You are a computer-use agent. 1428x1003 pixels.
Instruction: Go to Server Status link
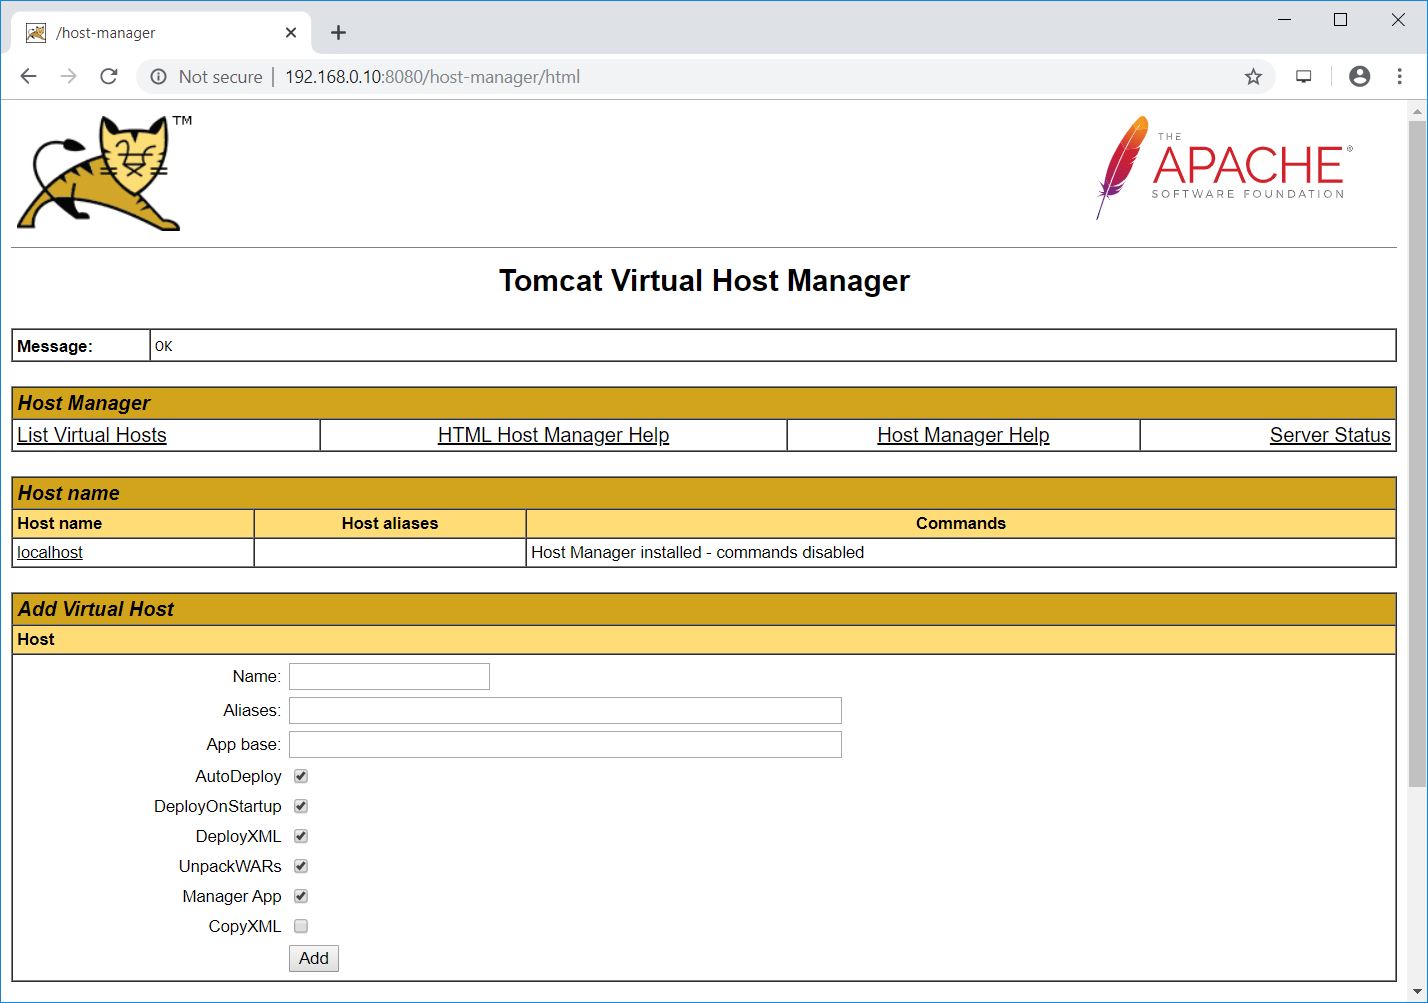click(1330, 435)
